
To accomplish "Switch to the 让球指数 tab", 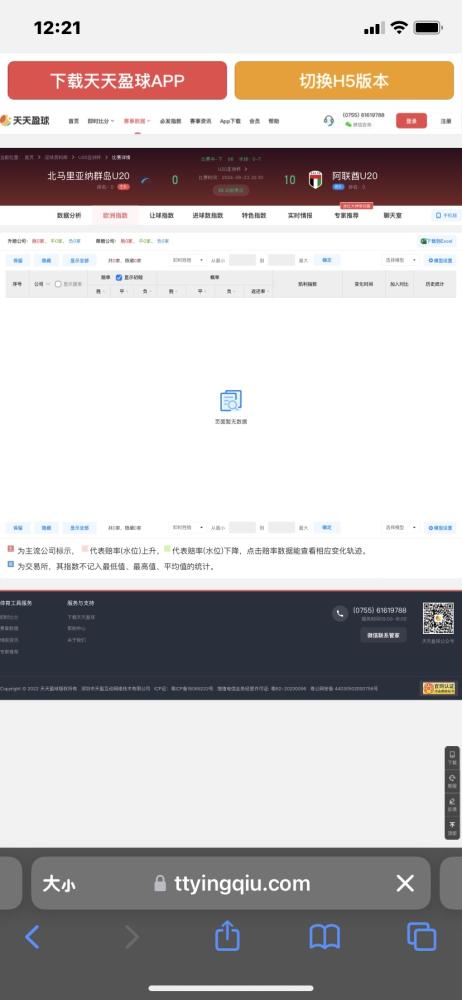I will tap(161, 216).
